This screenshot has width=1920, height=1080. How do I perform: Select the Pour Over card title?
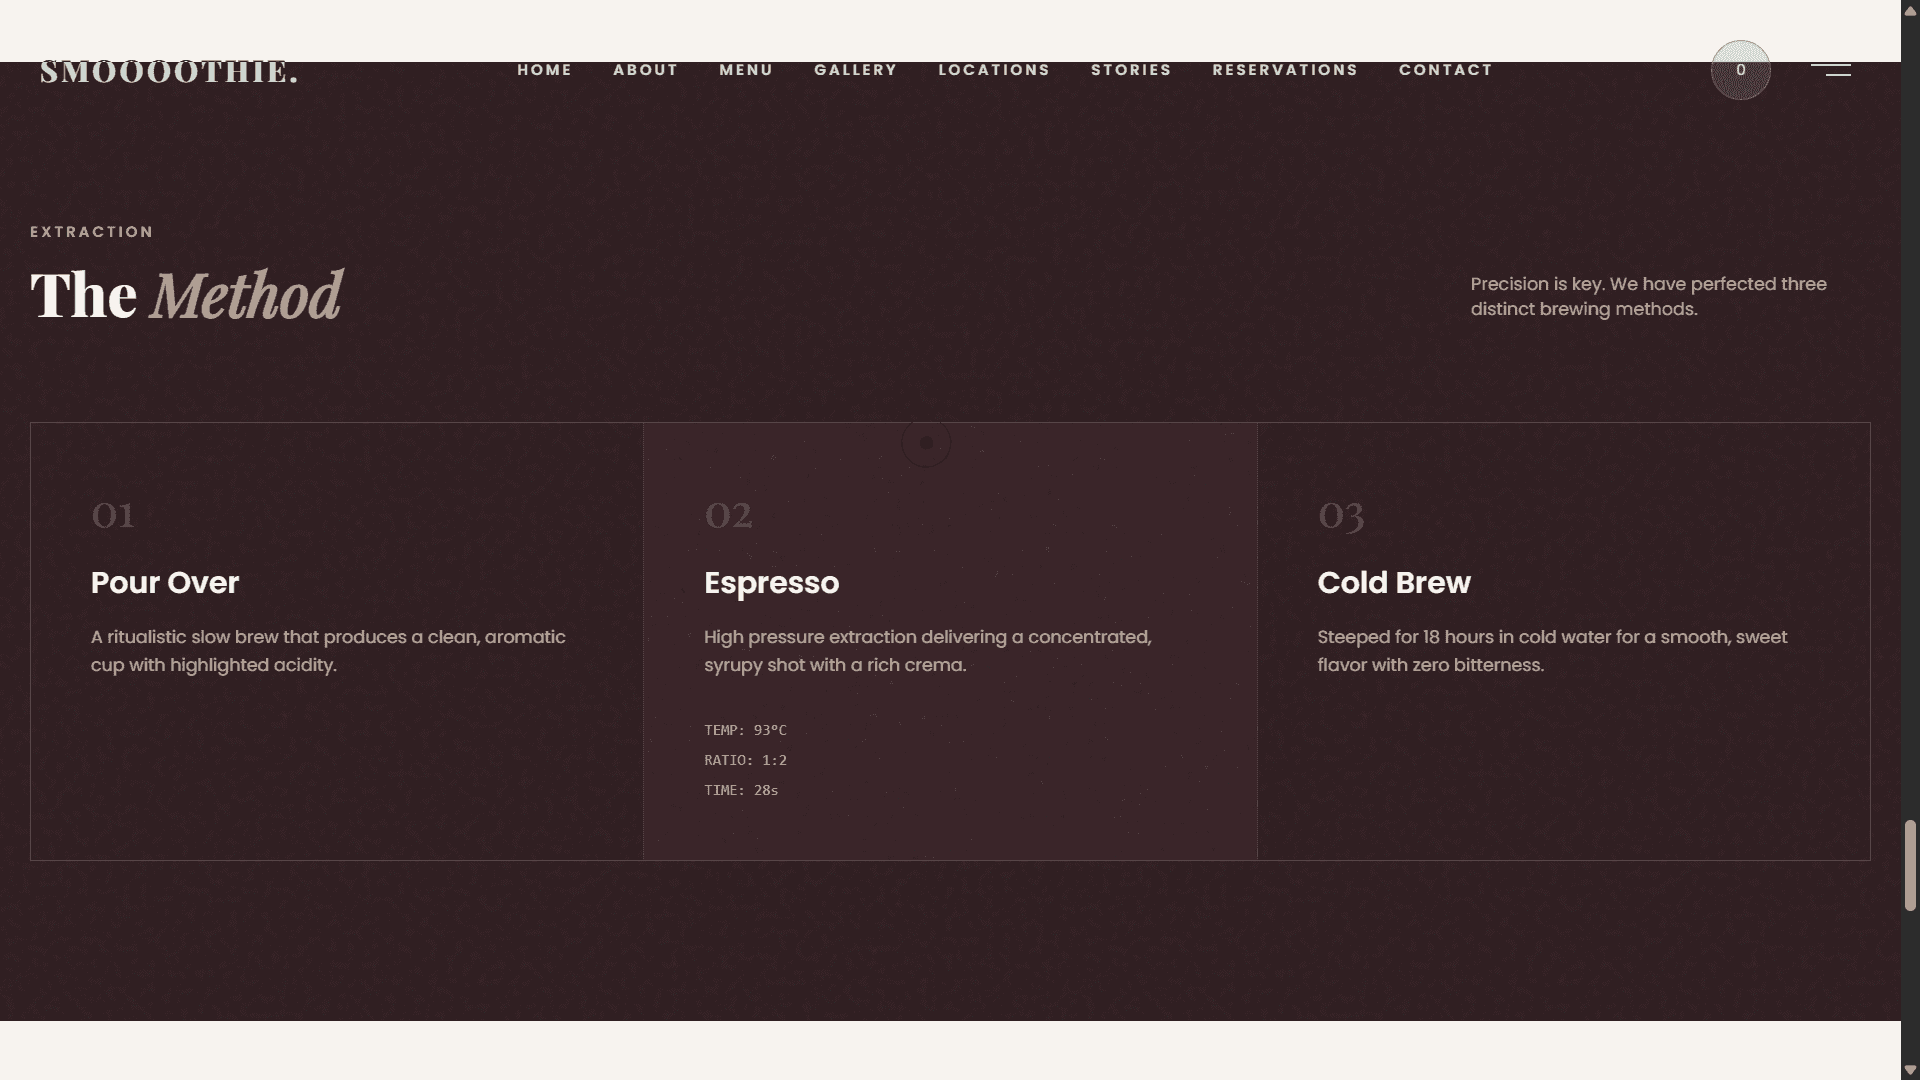[165, 582]
